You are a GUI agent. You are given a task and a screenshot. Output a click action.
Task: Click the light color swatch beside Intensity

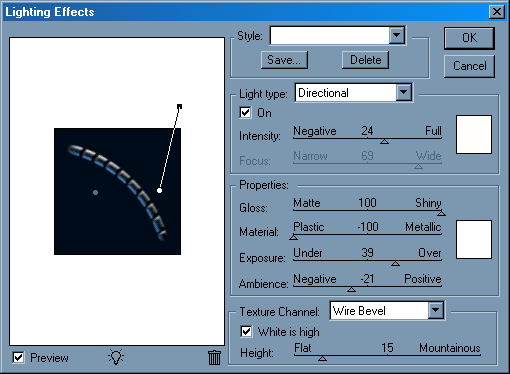click(474, 134)
